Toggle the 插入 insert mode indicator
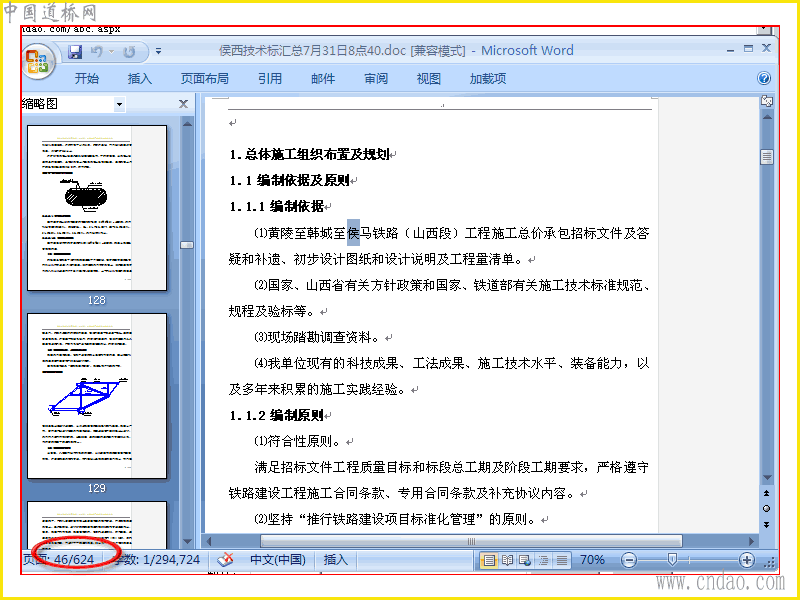 pyautogui.click(x=335, y=560)
